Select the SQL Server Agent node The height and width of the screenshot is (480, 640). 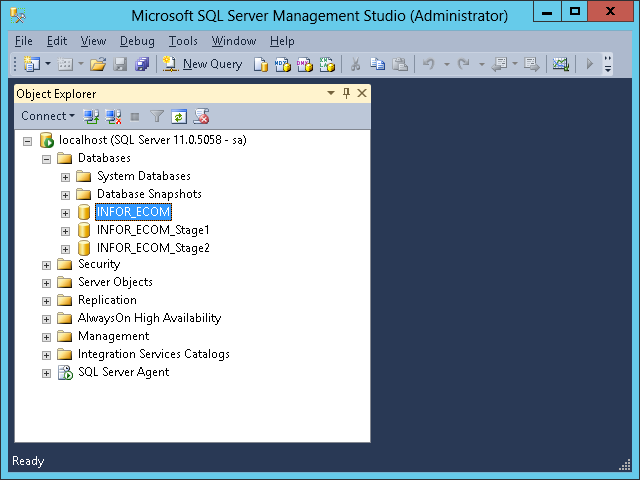(123, 372)
